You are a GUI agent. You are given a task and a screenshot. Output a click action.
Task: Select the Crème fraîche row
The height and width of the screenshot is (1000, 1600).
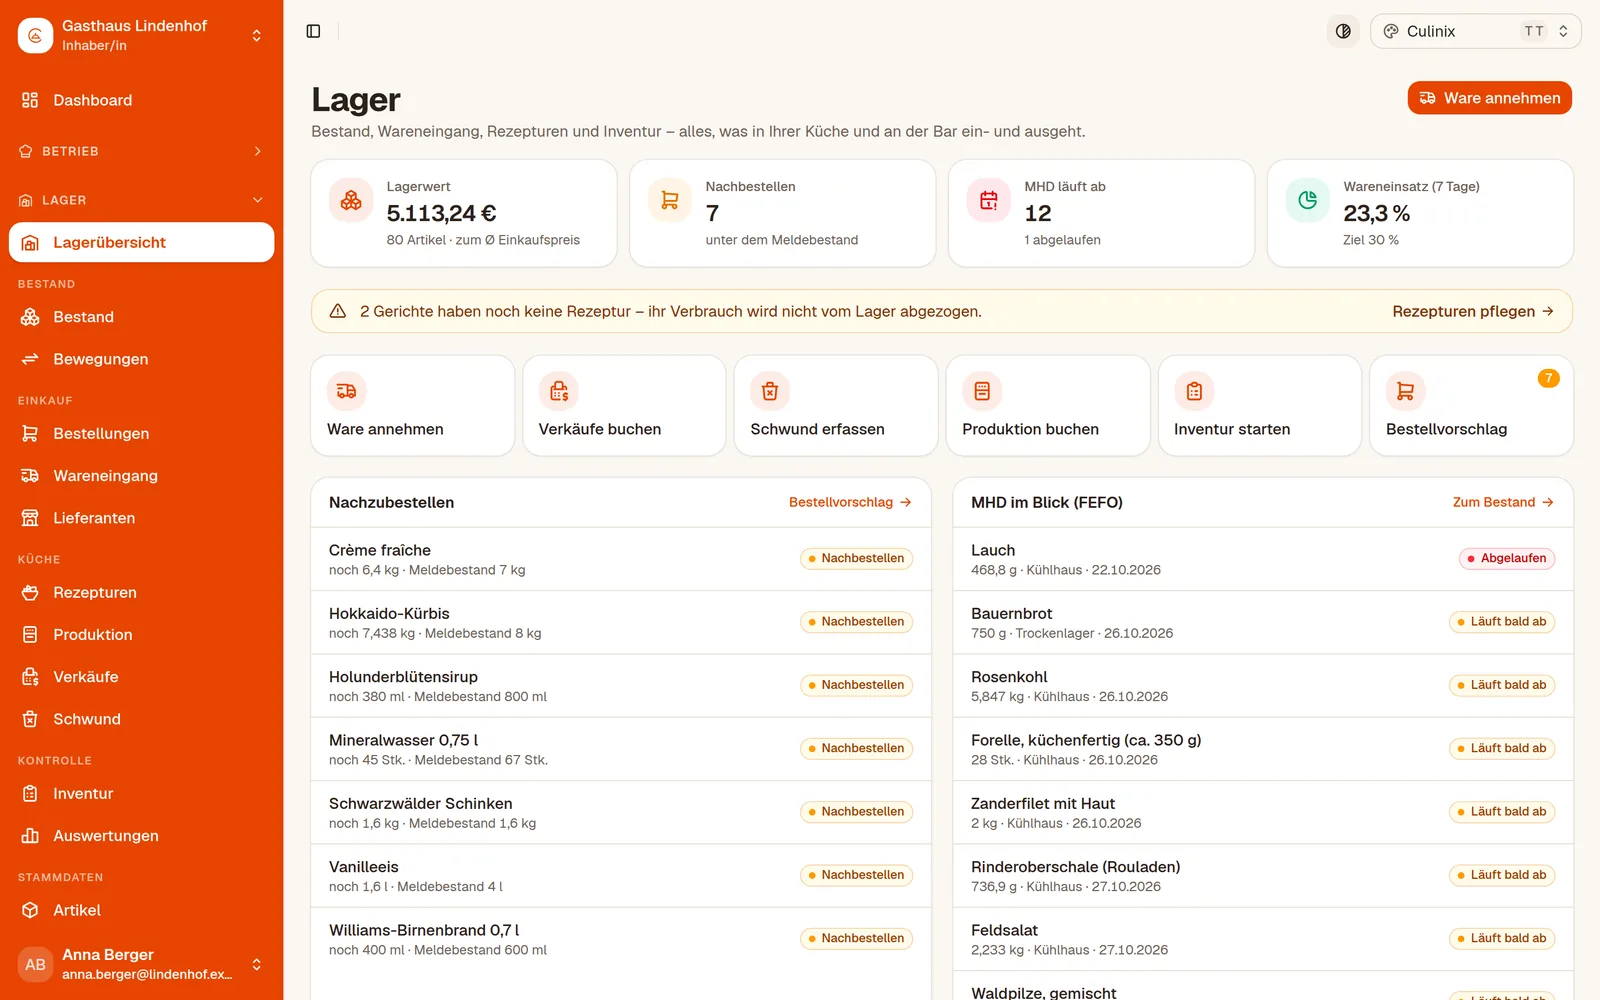coord(621,559)
